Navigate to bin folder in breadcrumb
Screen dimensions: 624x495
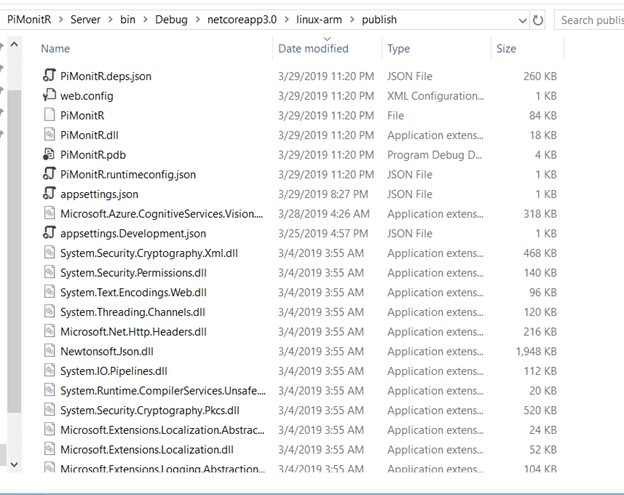pos(128,19)
